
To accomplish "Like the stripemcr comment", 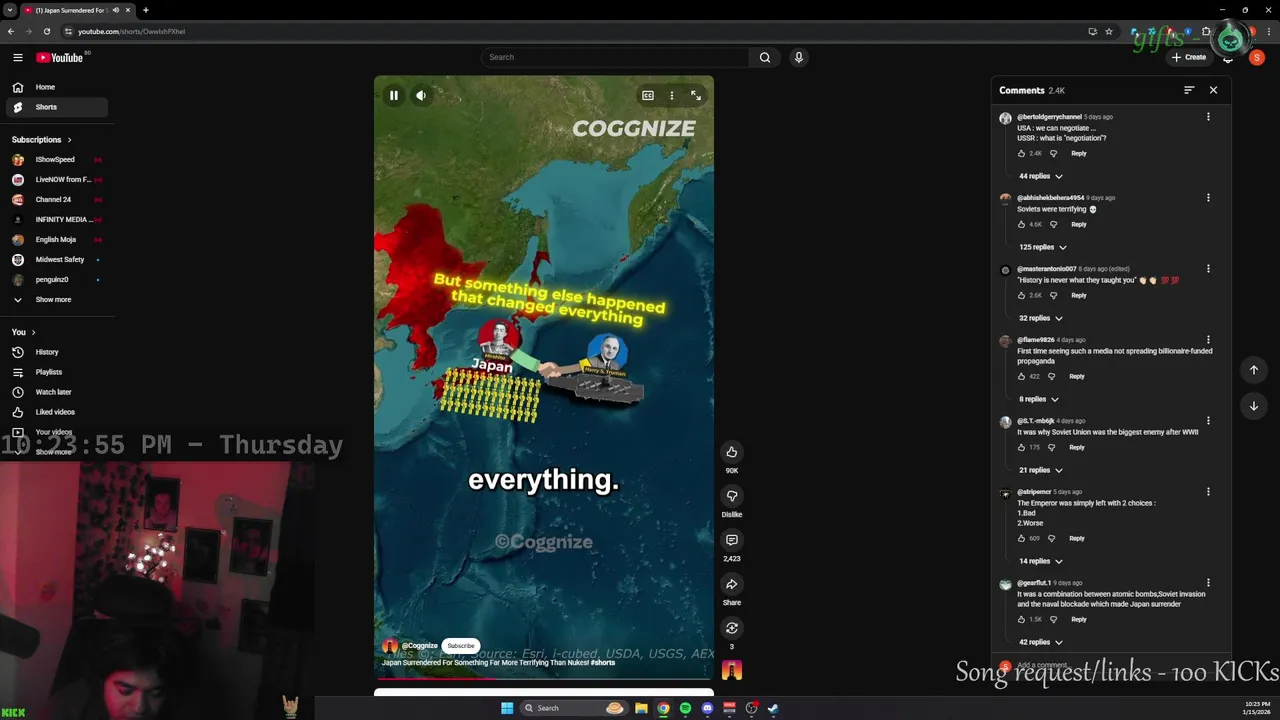I will pos(1021,538).
